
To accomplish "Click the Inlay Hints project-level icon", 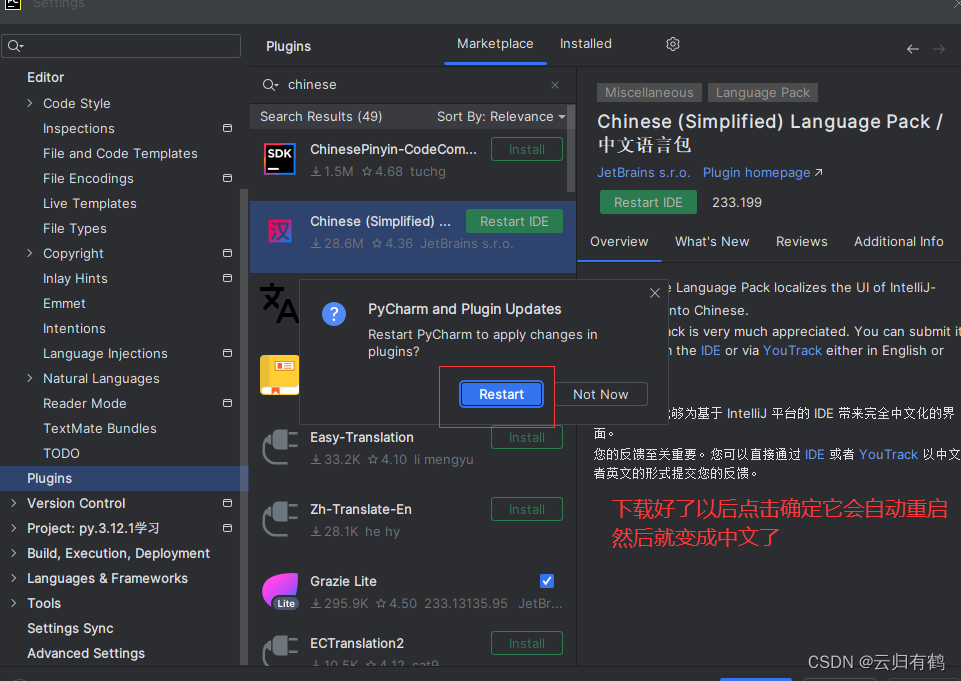I will (x=227, y=278).
